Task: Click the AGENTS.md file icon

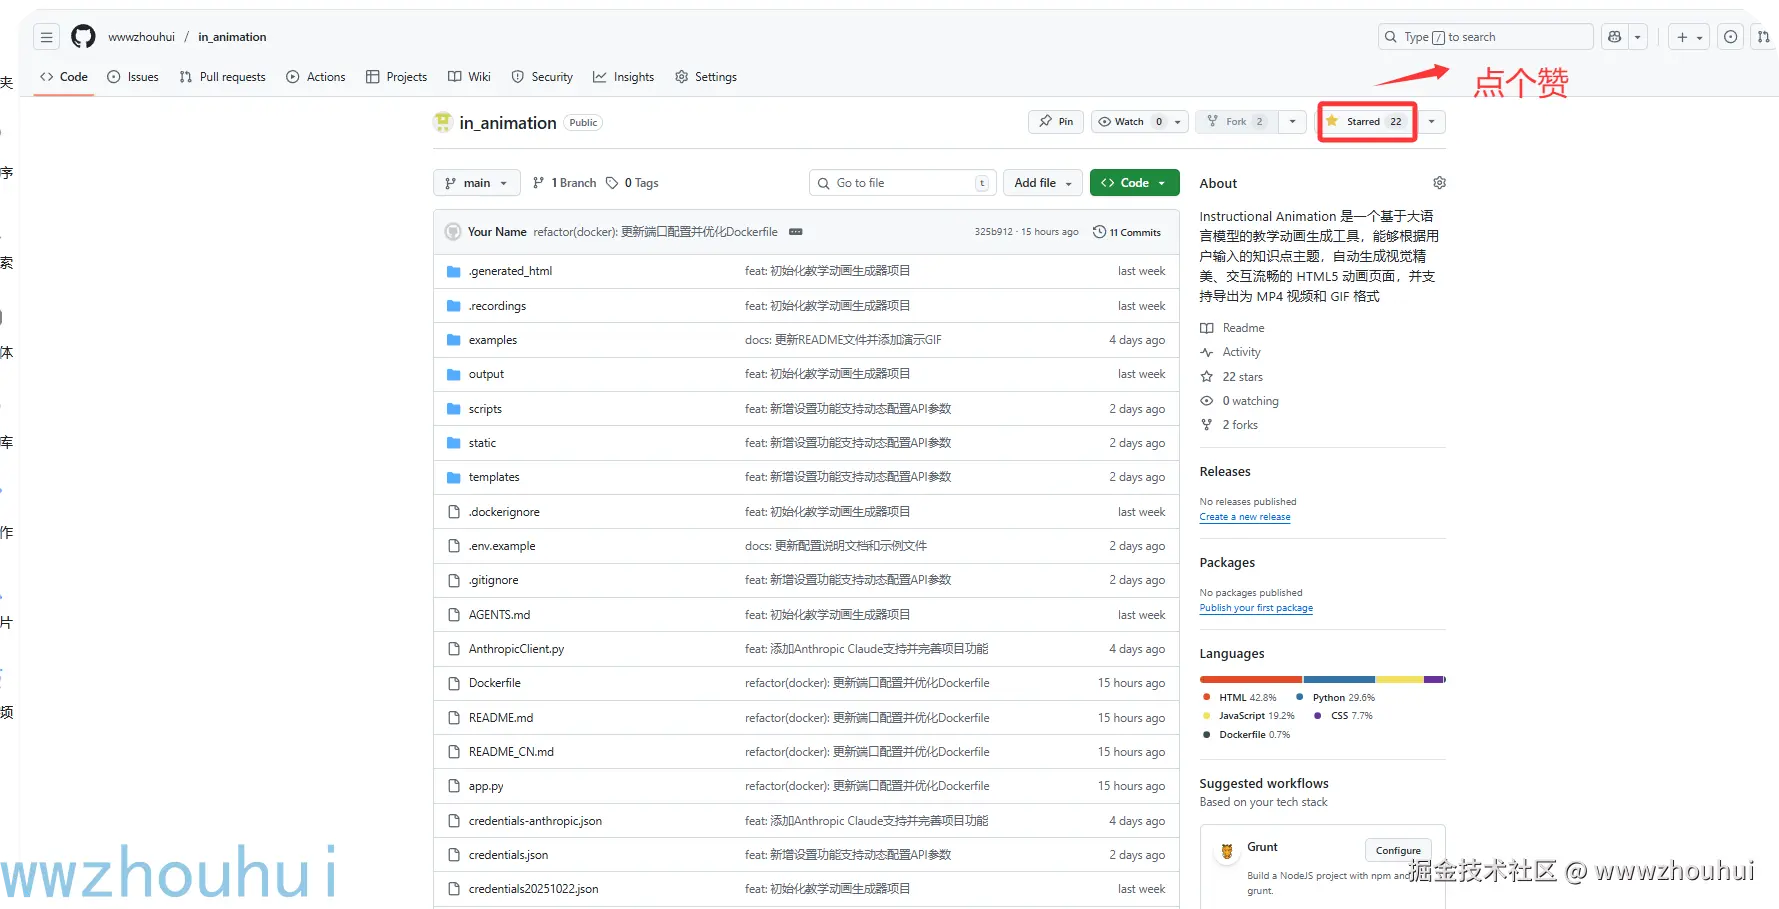Action: pos(454,615)
